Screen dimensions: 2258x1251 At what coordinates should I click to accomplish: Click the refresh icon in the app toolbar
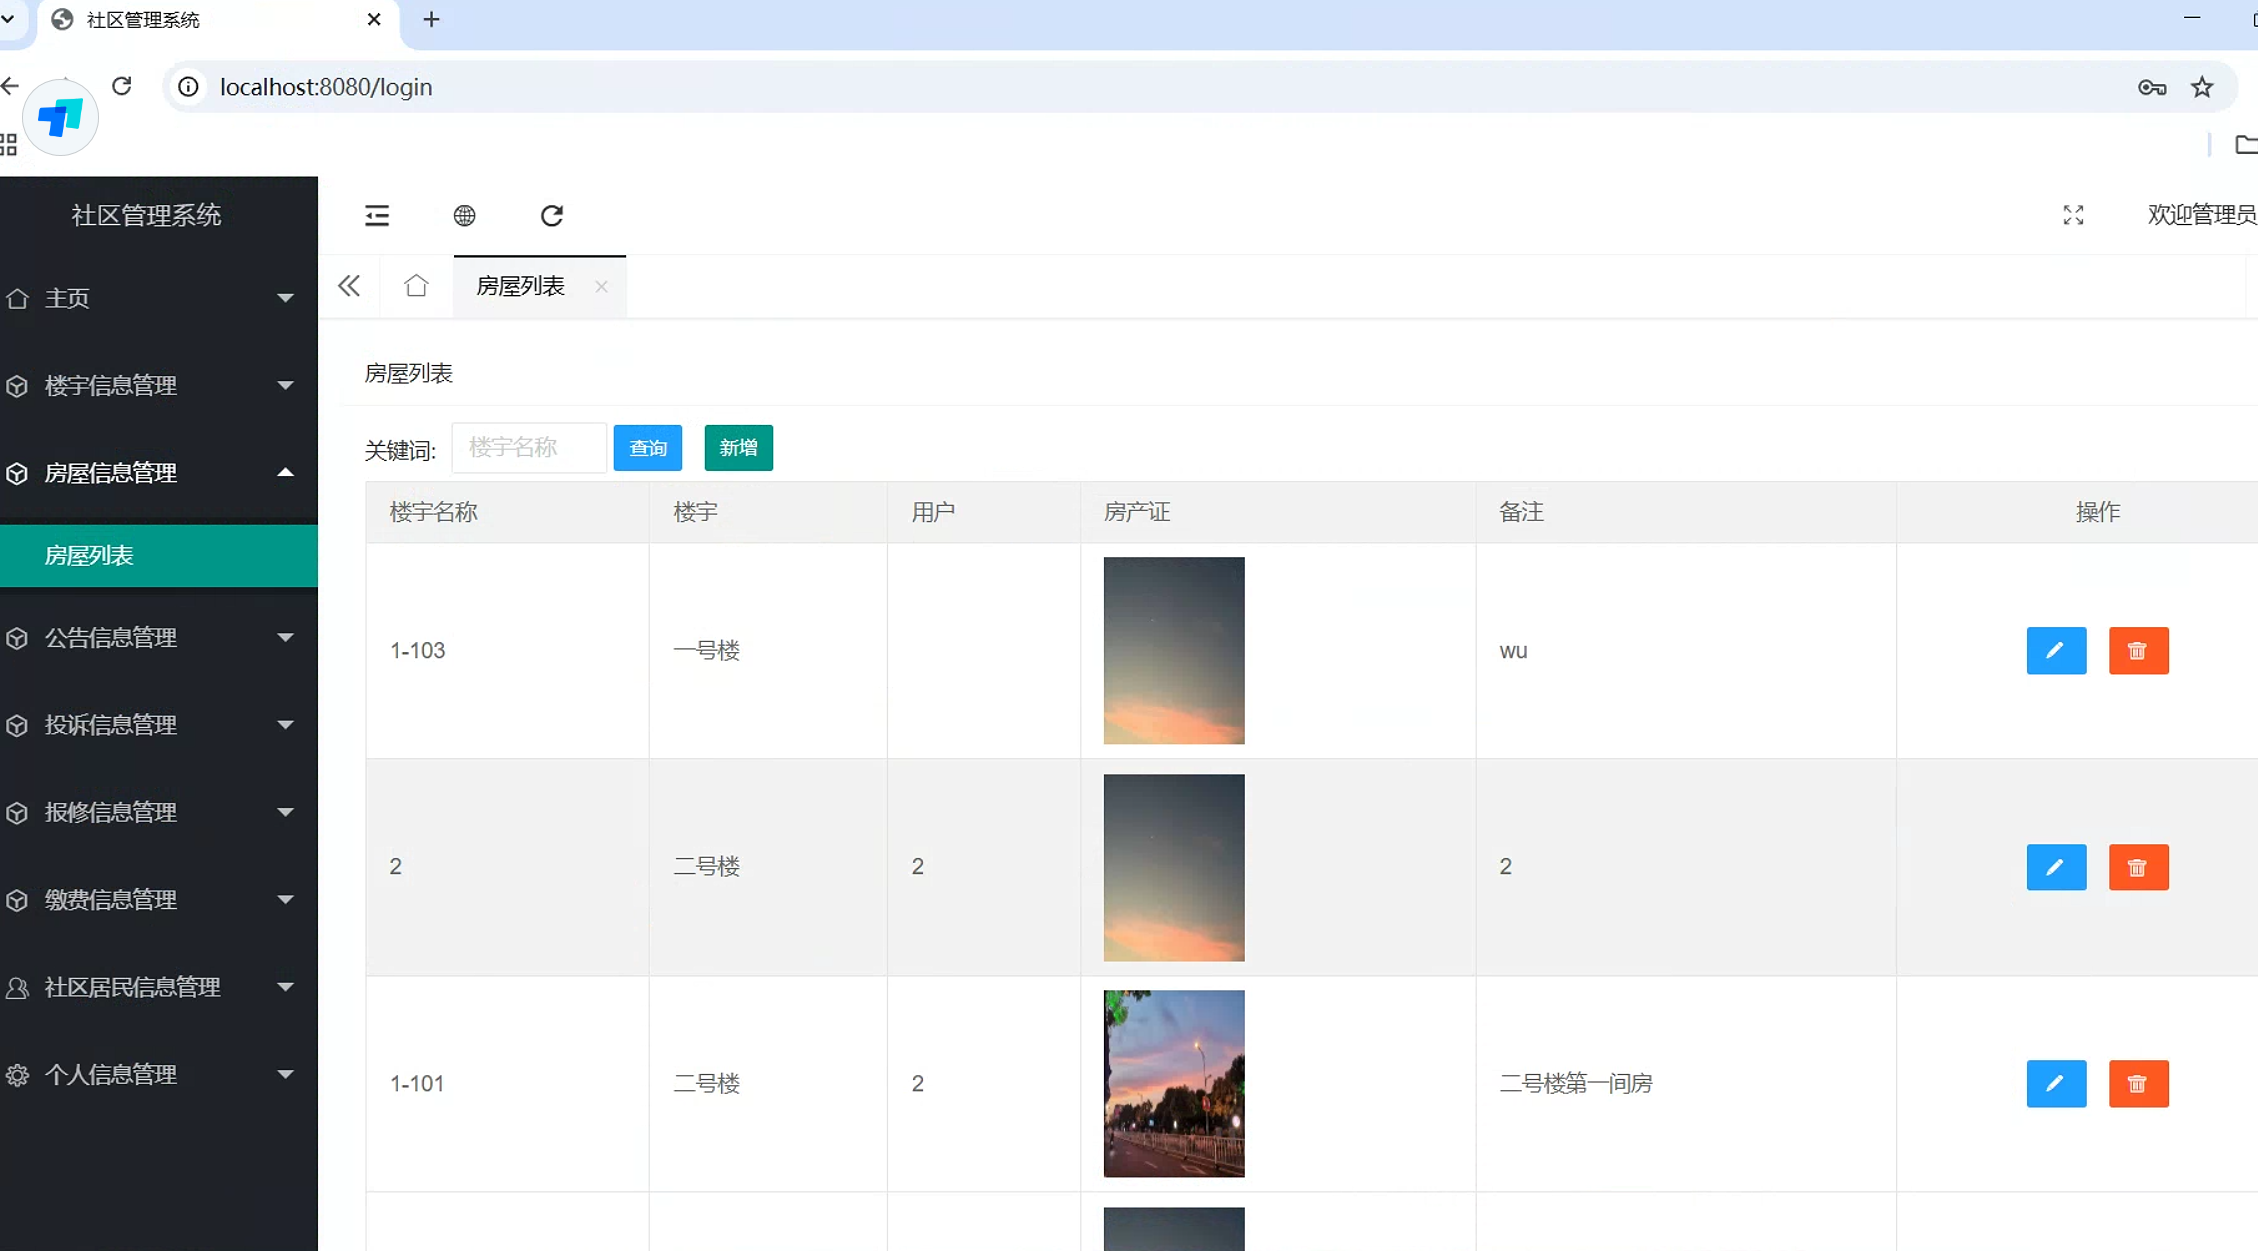(x=552, y=216)
